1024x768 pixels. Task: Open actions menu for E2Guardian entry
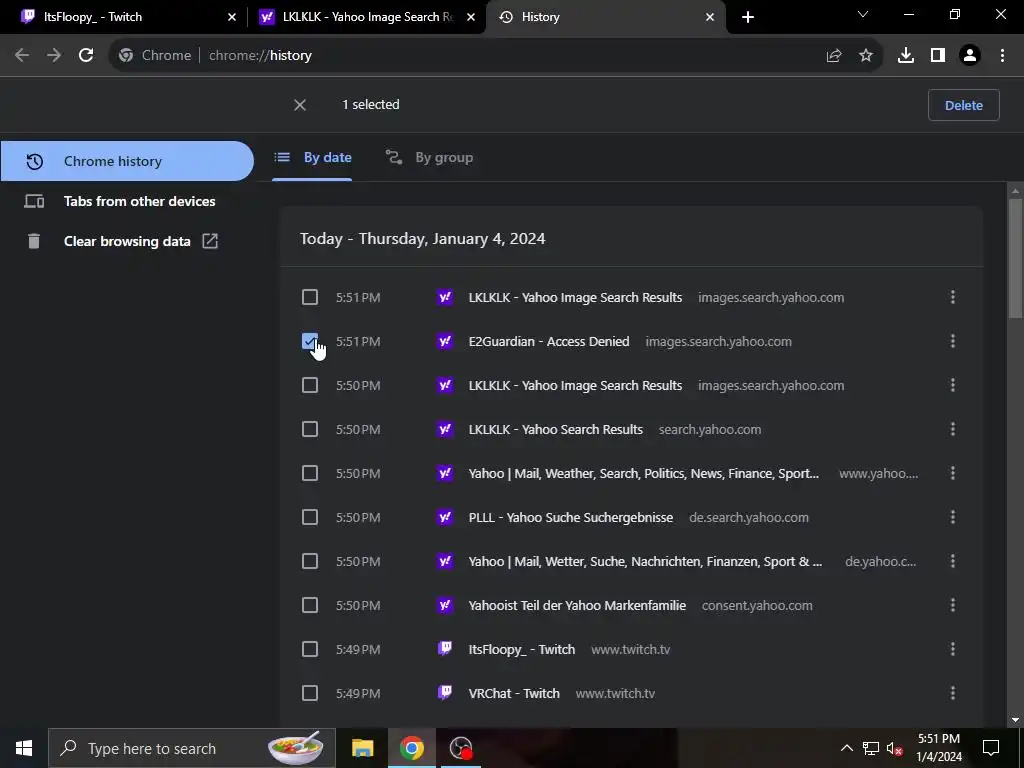point(953,341)
